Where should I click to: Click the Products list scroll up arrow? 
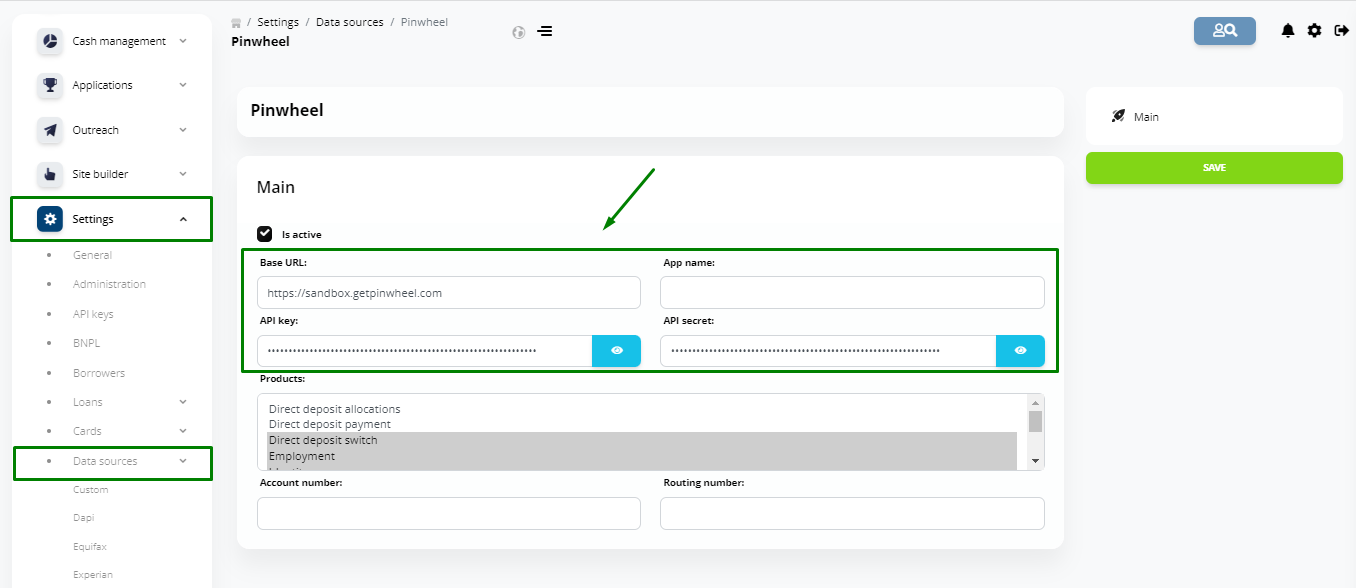pyautogui.click(x=1036, y=401)
